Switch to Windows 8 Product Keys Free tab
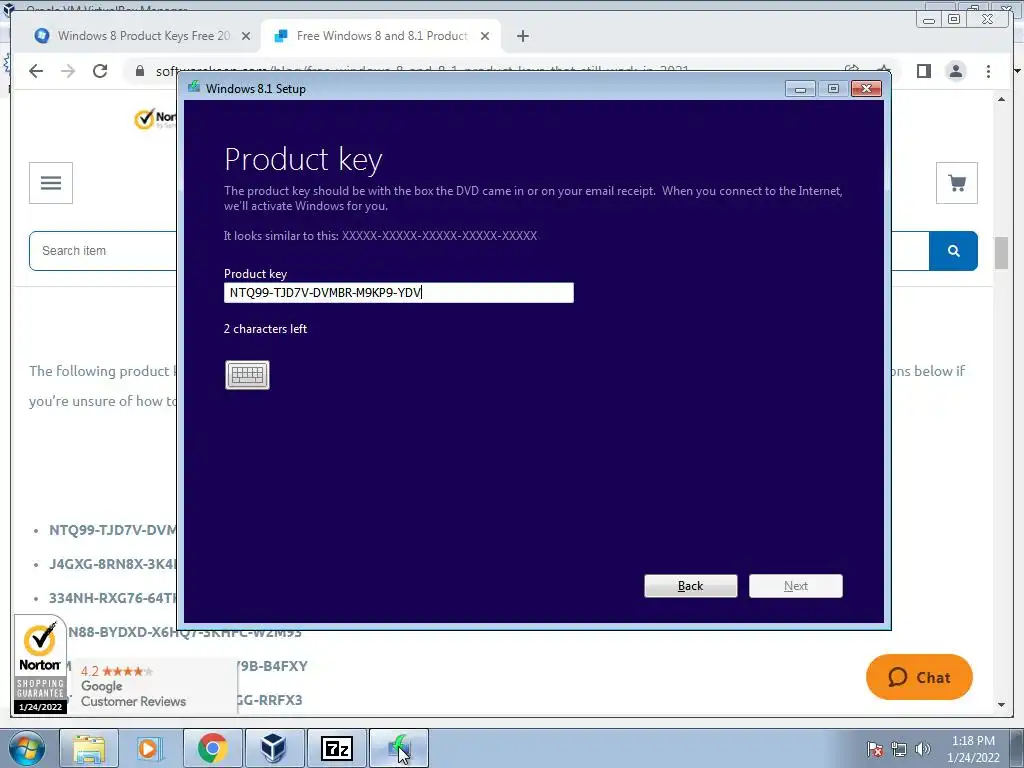 pos(144,36)
